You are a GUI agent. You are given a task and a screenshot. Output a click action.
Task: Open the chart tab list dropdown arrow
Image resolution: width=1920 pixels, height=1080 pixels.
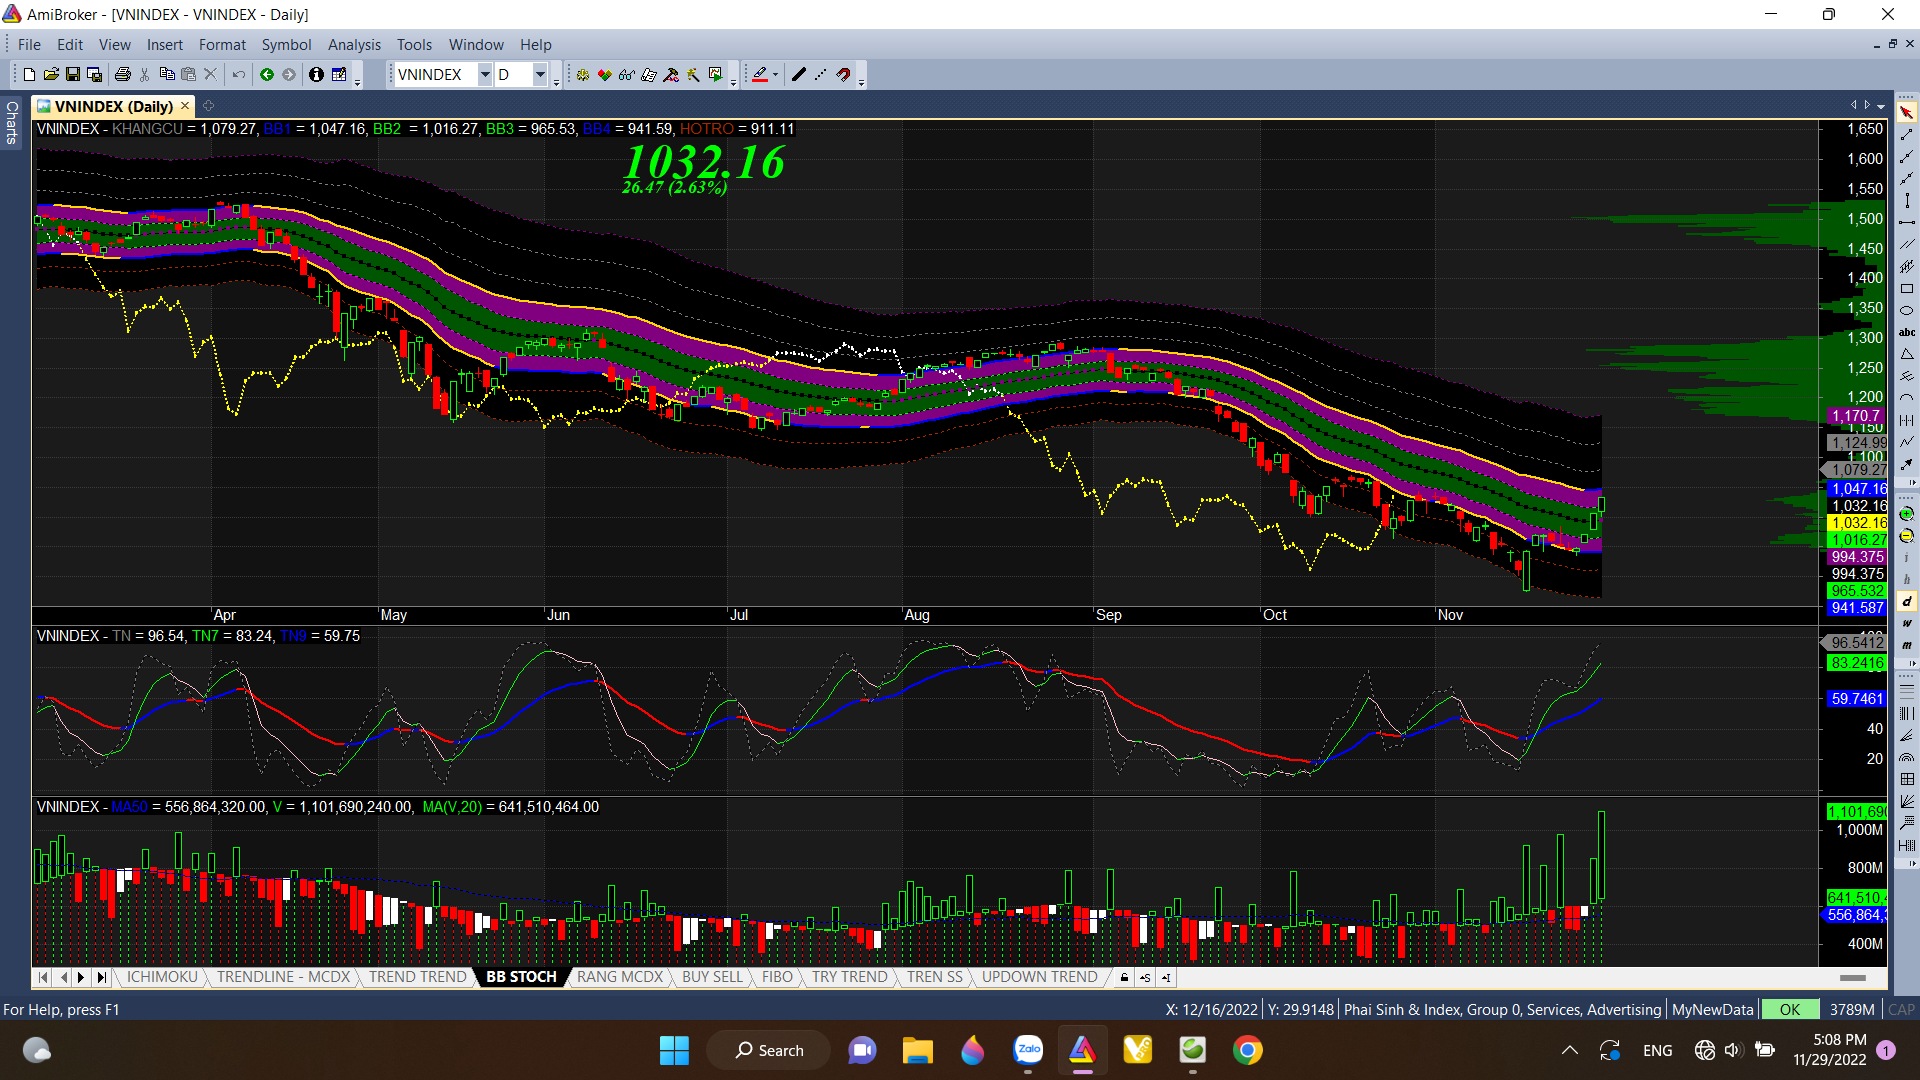(1881, 105)
